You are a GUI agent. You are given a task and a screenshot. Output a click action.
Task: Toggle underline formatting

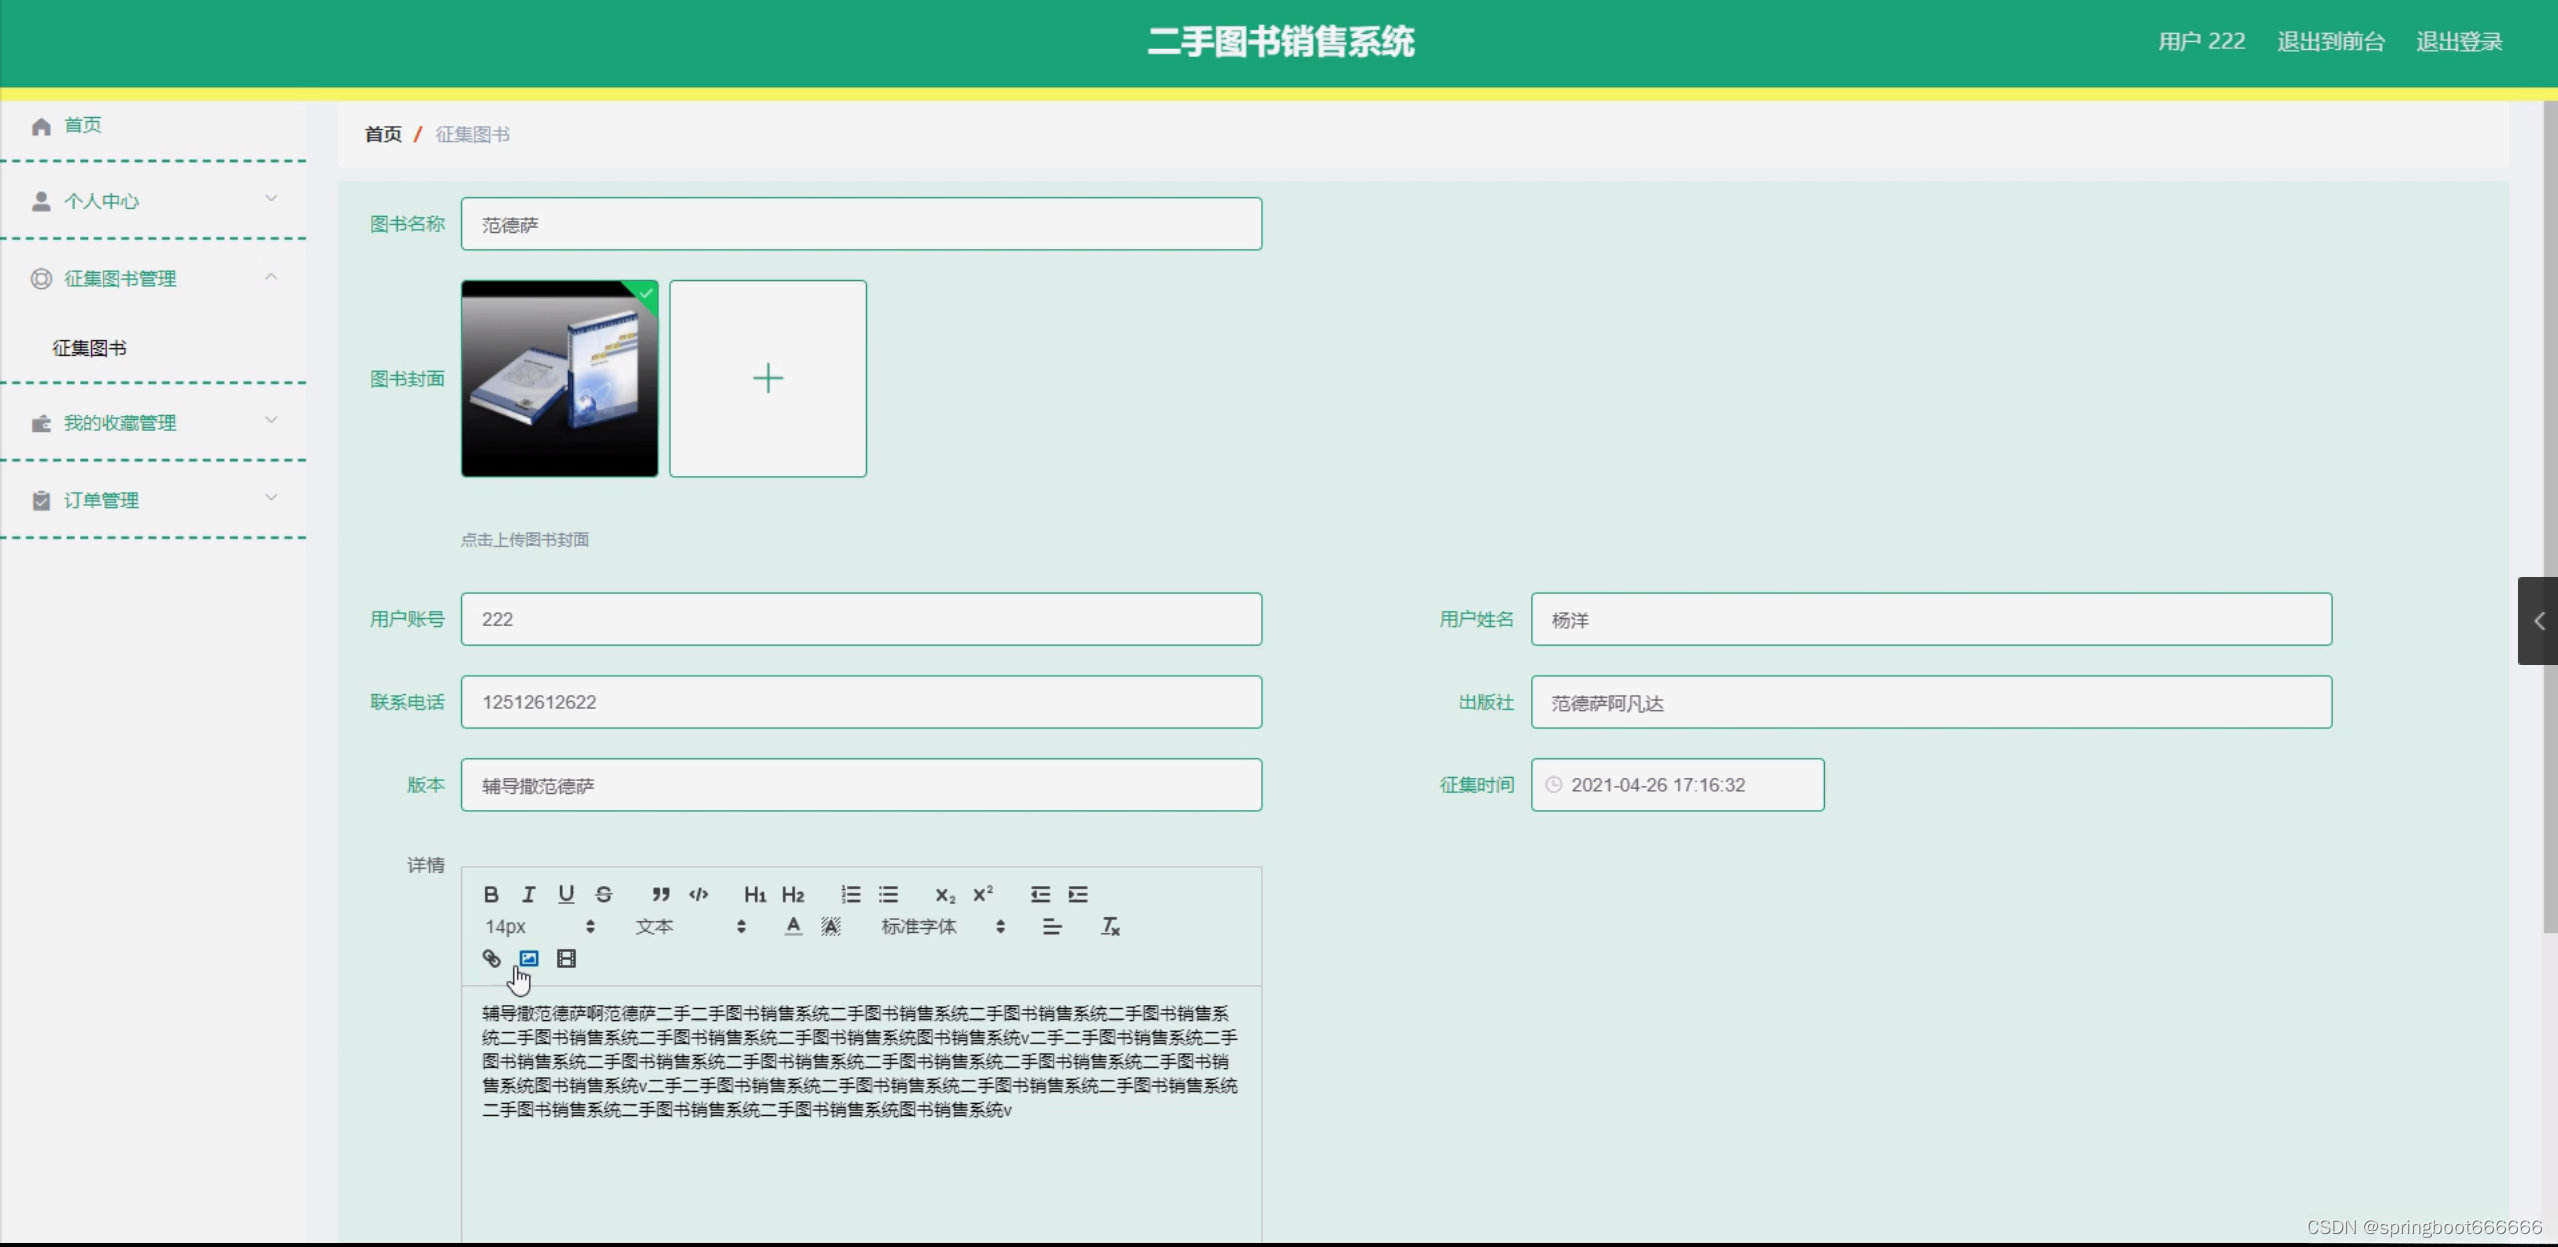[x=566, y=894]
